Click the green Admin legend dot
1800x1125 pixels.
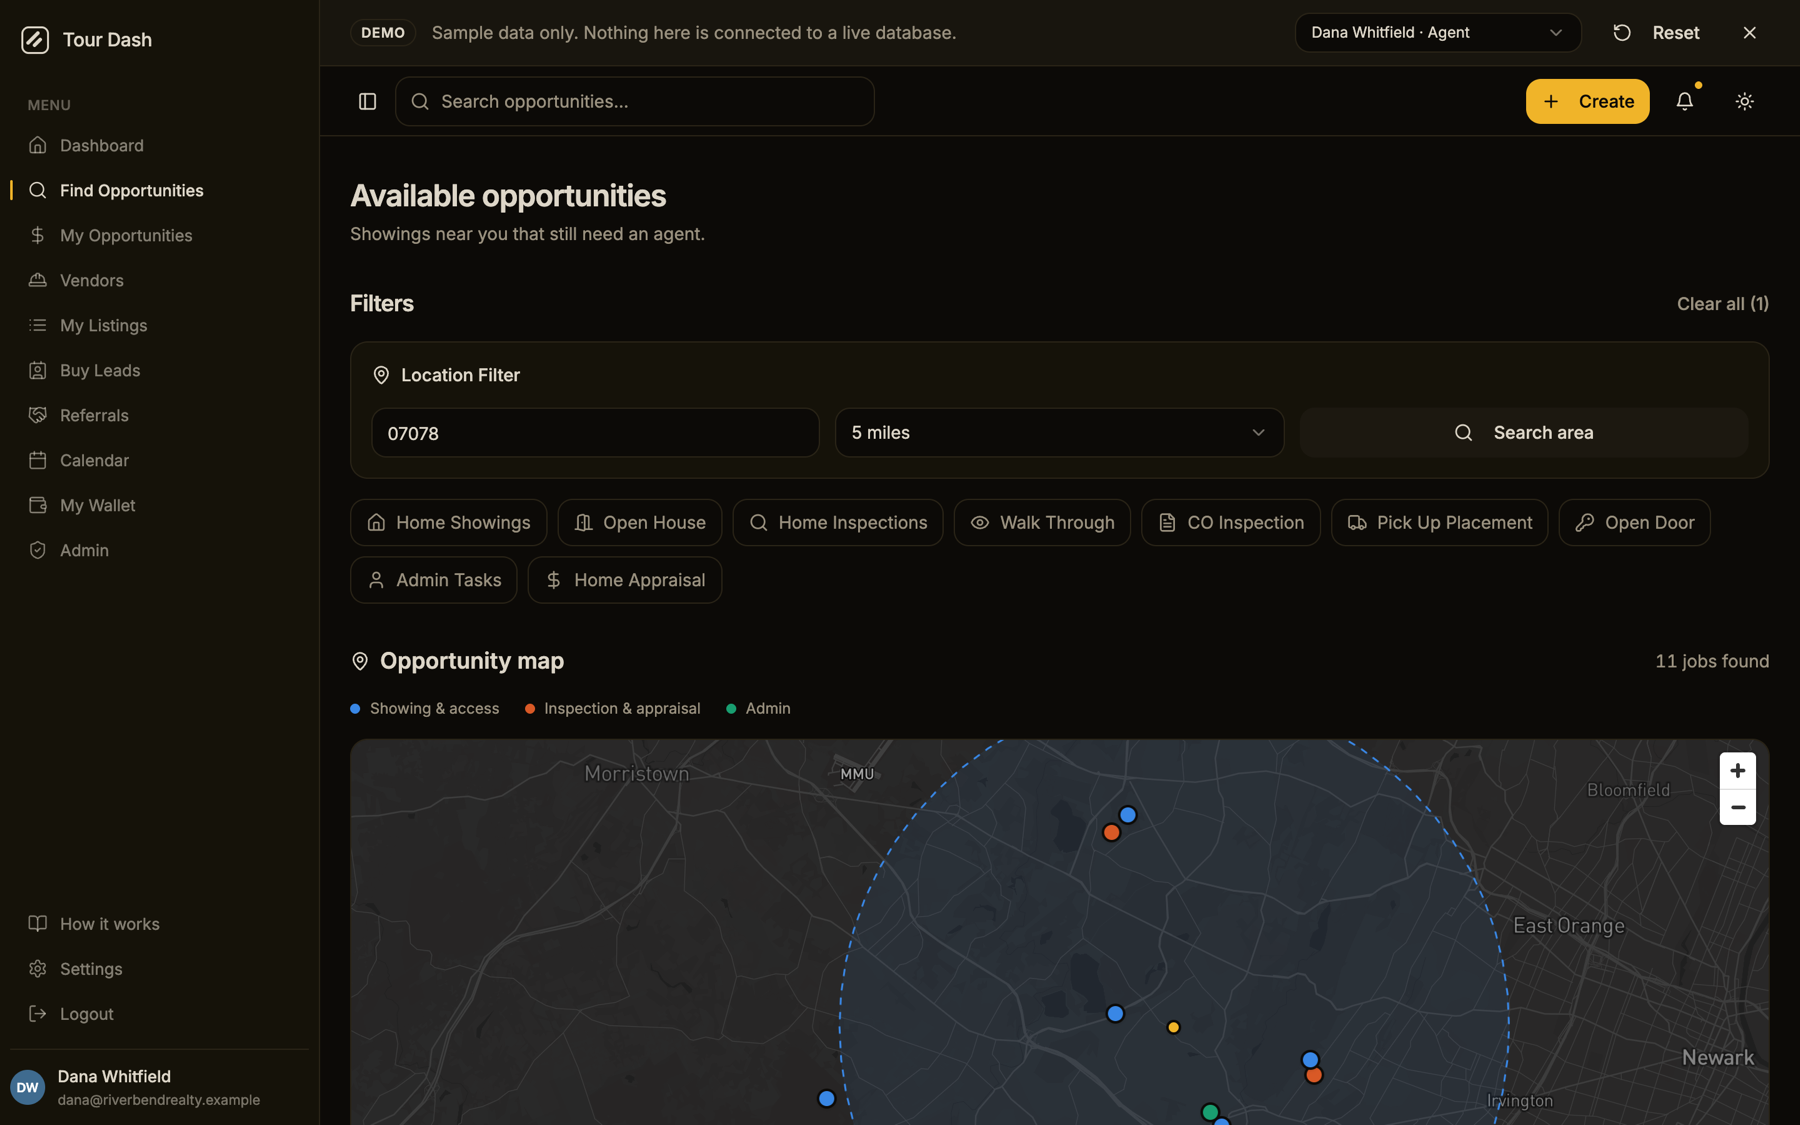[x=731, y=709]
